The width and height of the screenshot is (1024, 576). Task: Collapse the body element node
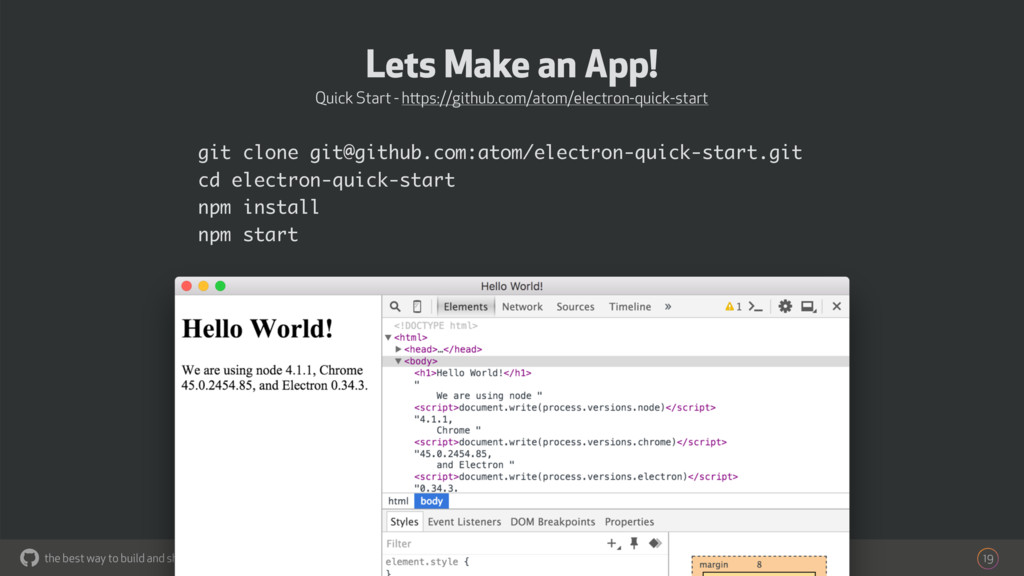click(x=398, y=361)
